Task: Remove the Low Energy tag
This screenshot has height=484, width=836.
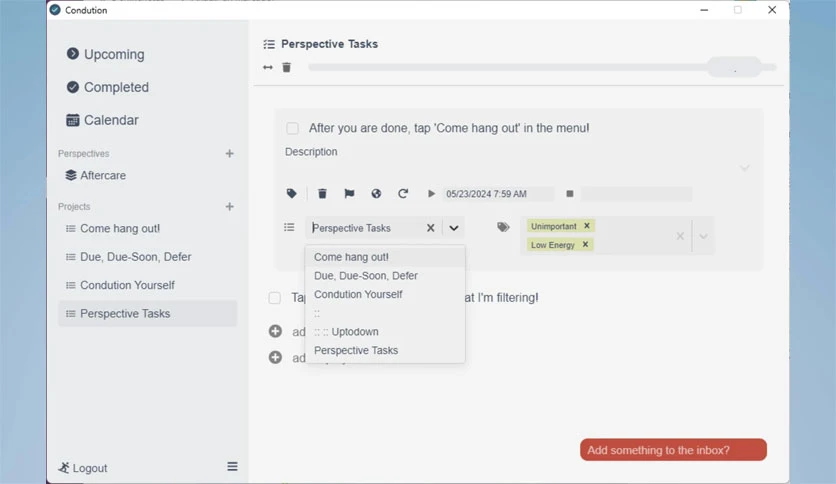Action: coord(585,244)
